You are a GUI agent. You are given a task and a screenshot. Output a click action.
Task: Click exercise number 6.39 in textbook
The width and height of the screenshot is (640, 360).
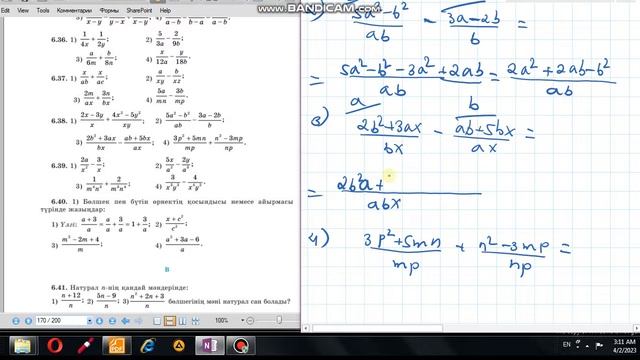59,165
